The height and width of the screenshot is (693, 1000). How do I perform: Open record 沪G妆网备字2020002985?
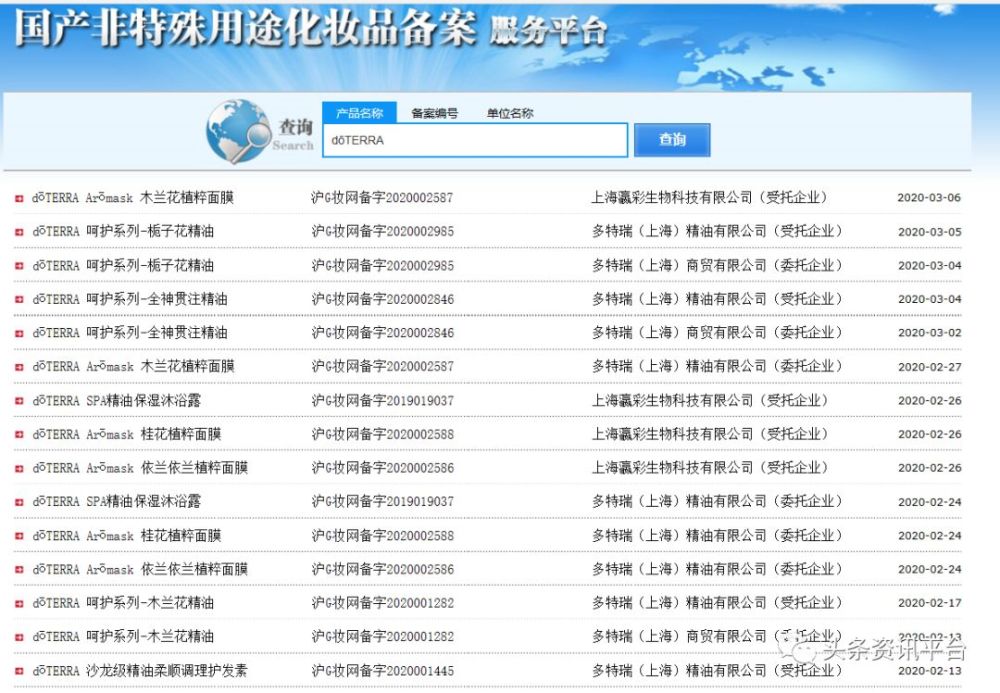tap(384, 232)
